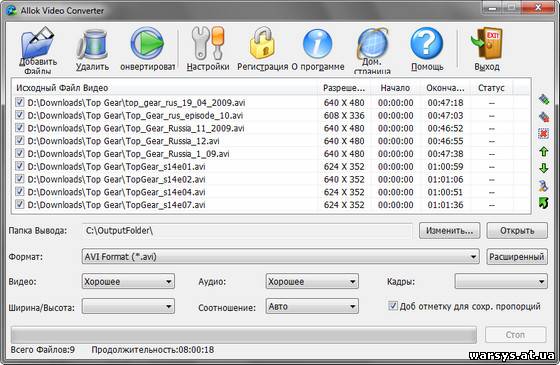Click the Открыть output folder button
Viewport: 560px width, 365px height.
coord(517,231)
